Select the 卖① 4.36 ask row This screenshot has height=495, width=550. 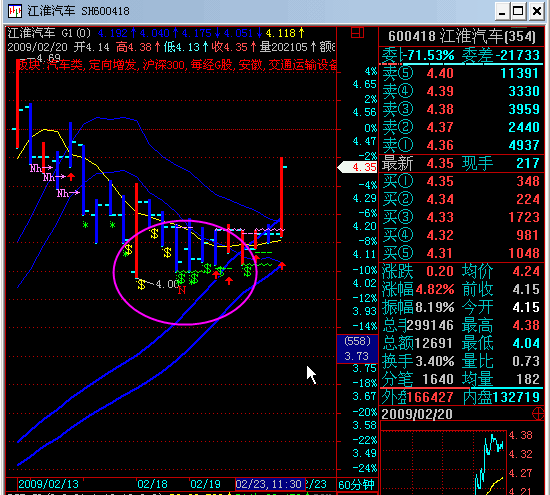click(x=461, y=145)
